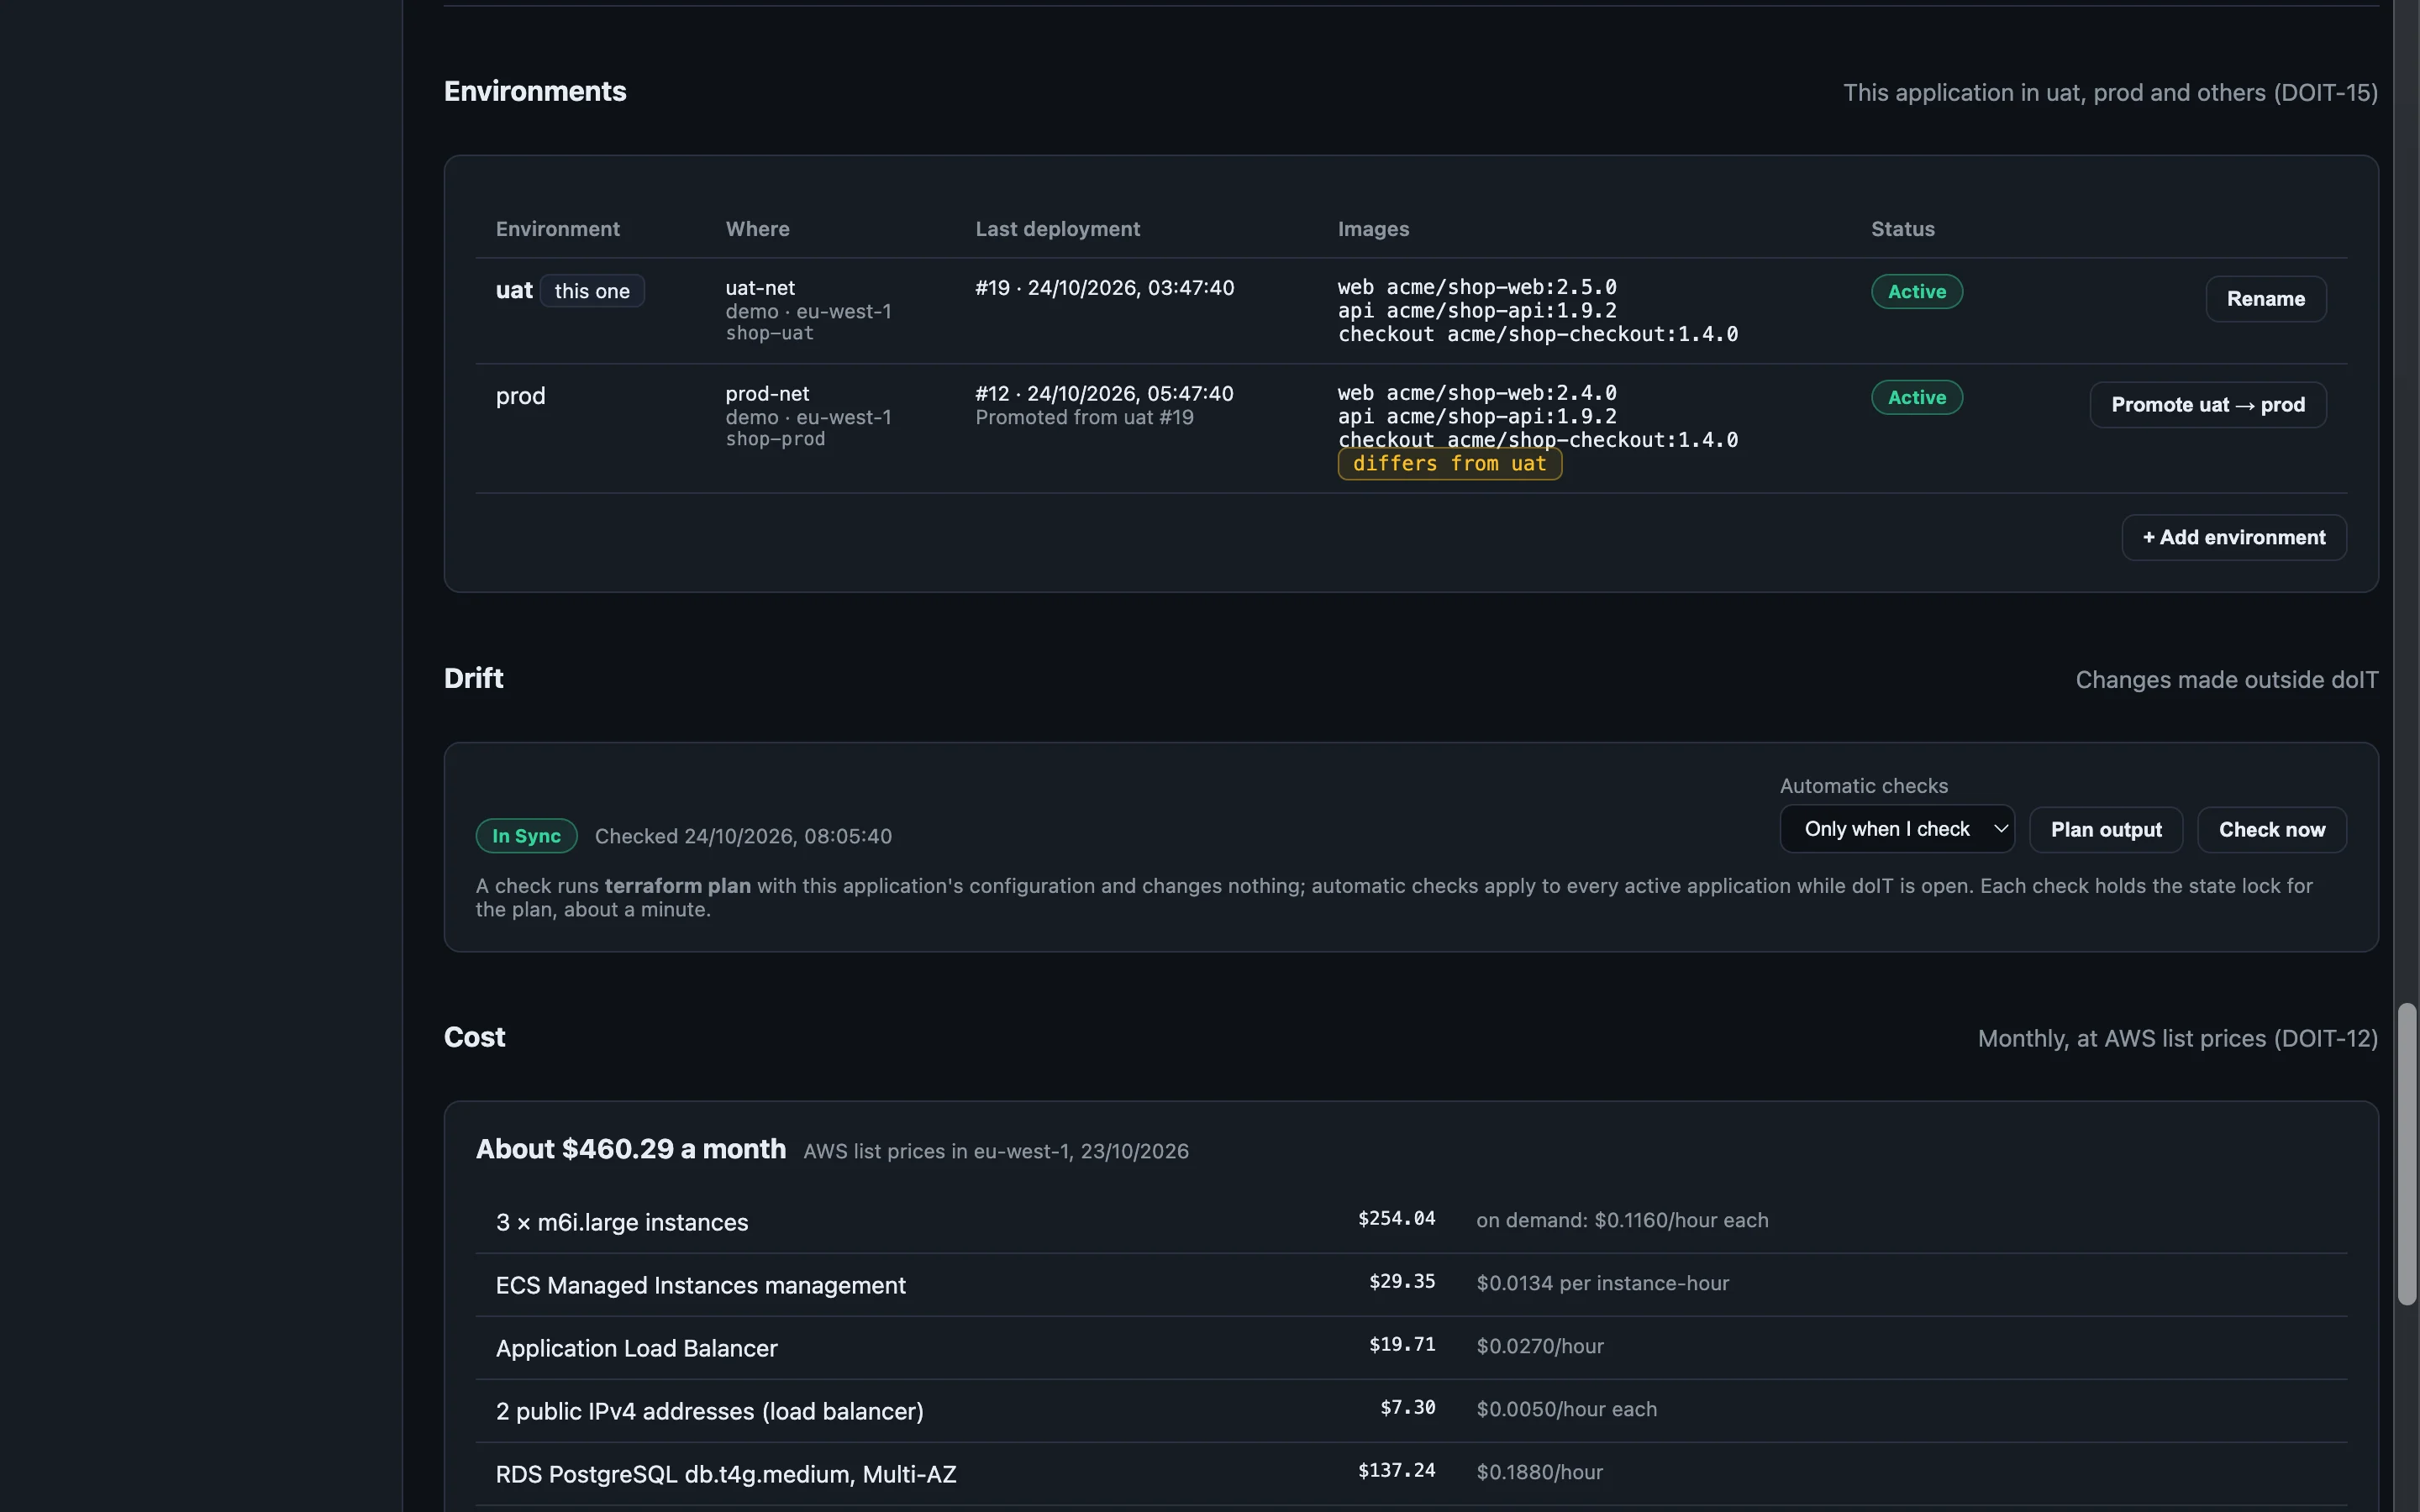Click the Images column header

(x=1373, y=229)
